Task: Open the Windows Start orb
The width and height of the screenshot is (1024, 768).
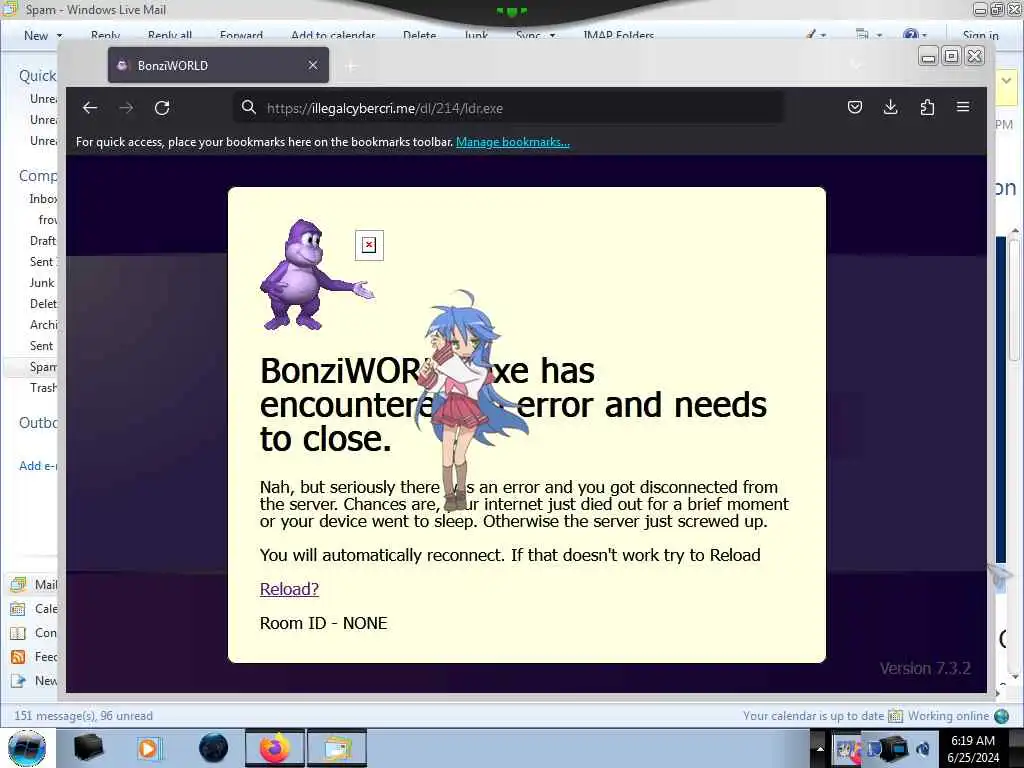Action: pos(27,748)
